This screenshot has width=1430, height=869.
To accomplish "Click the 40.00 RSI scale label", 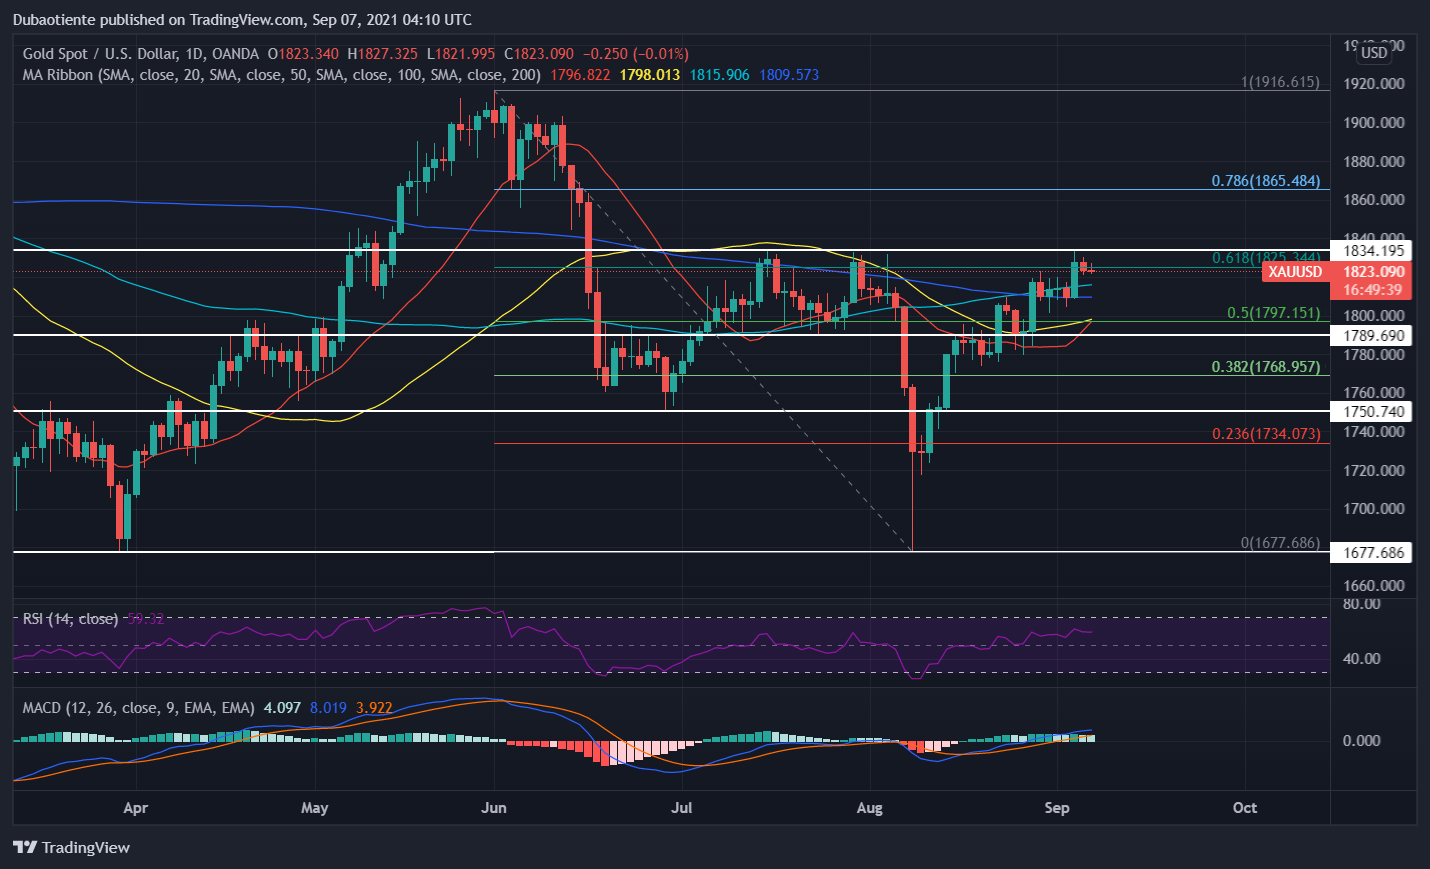I will (x=1362, y=659).
